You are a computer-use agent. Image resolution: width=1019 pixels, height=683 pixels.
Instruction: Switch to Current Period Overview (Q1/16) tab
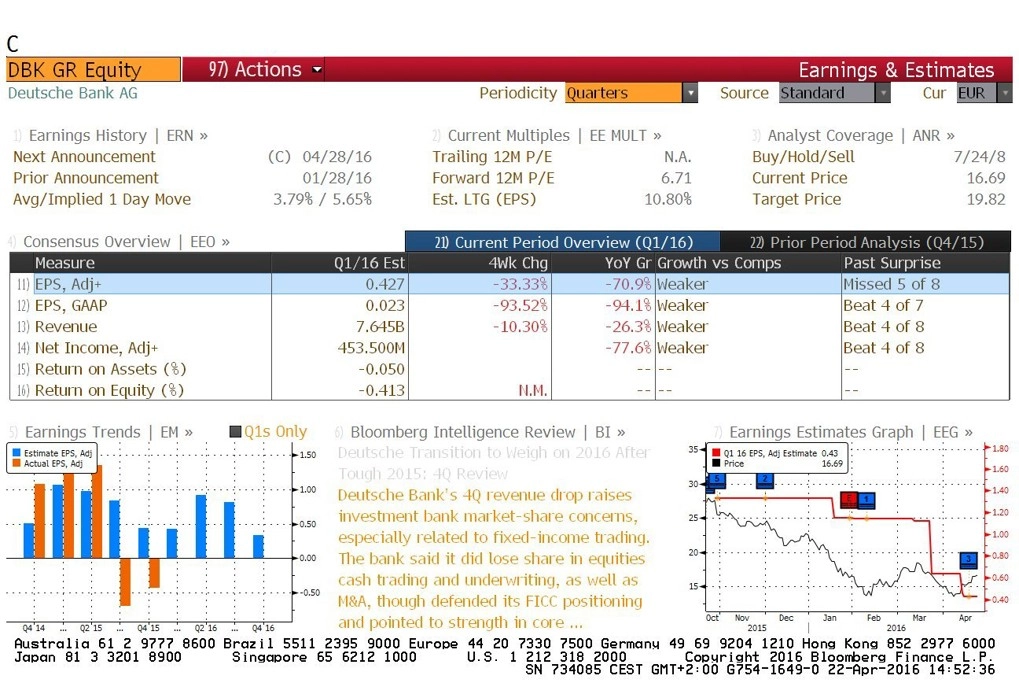point(563,242)
